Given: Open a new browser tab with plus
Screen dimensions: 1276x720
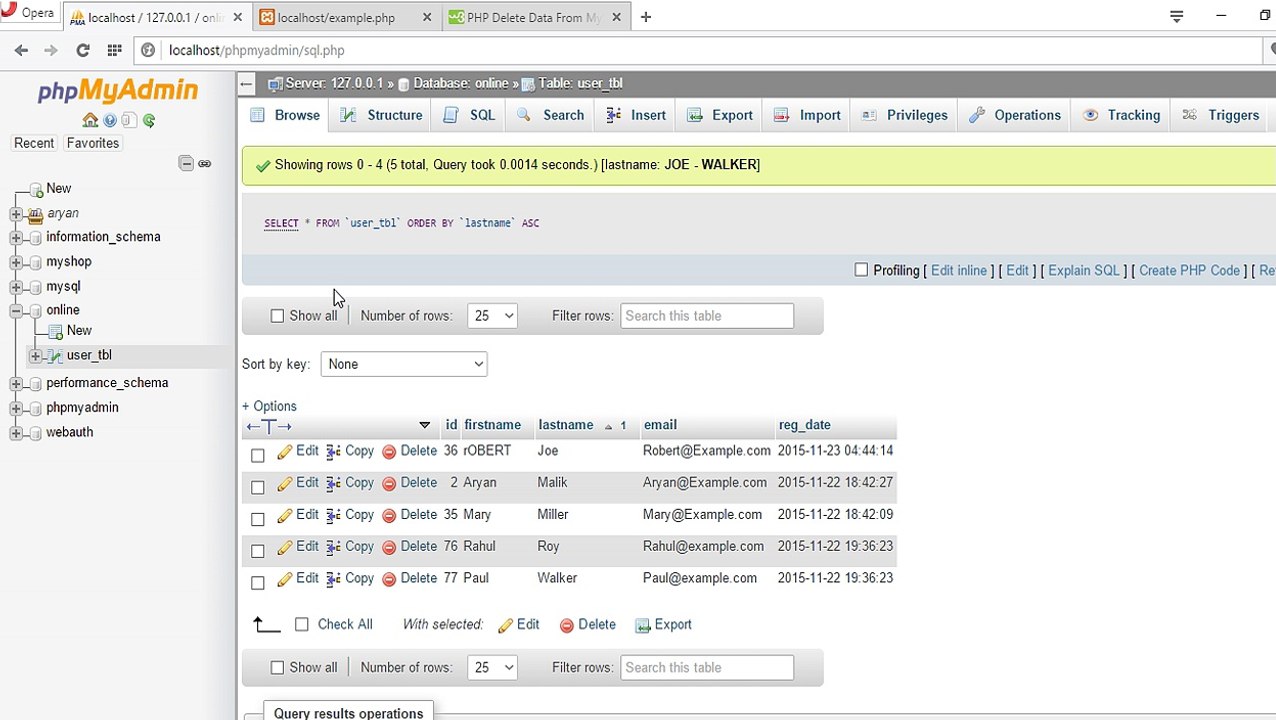Looking at the screenshot, I should coord(646,17).
